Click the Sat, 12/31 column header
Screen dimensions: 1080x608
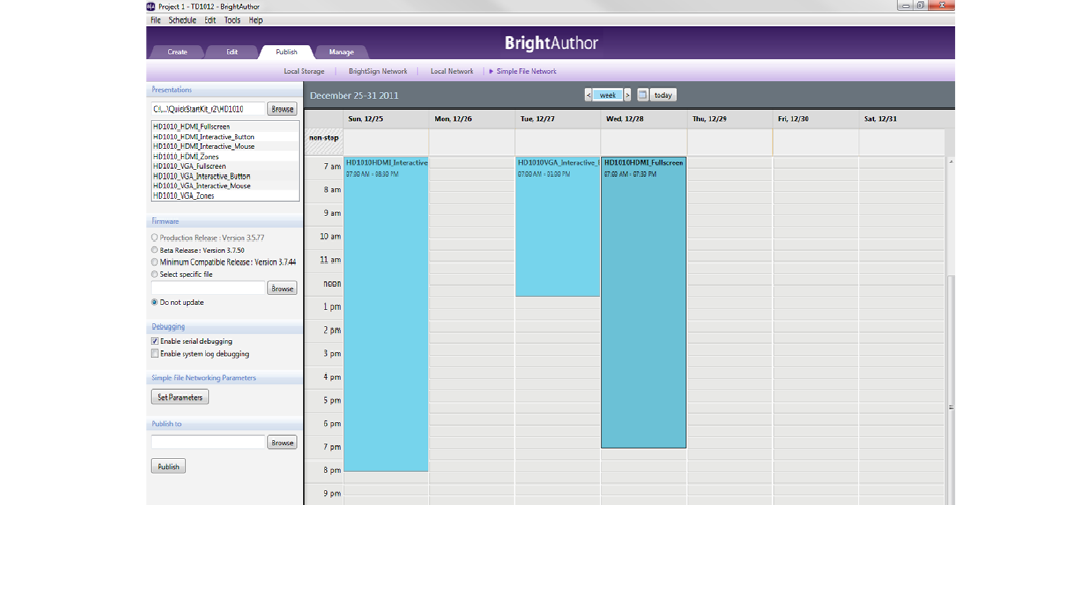click(902, 119)
